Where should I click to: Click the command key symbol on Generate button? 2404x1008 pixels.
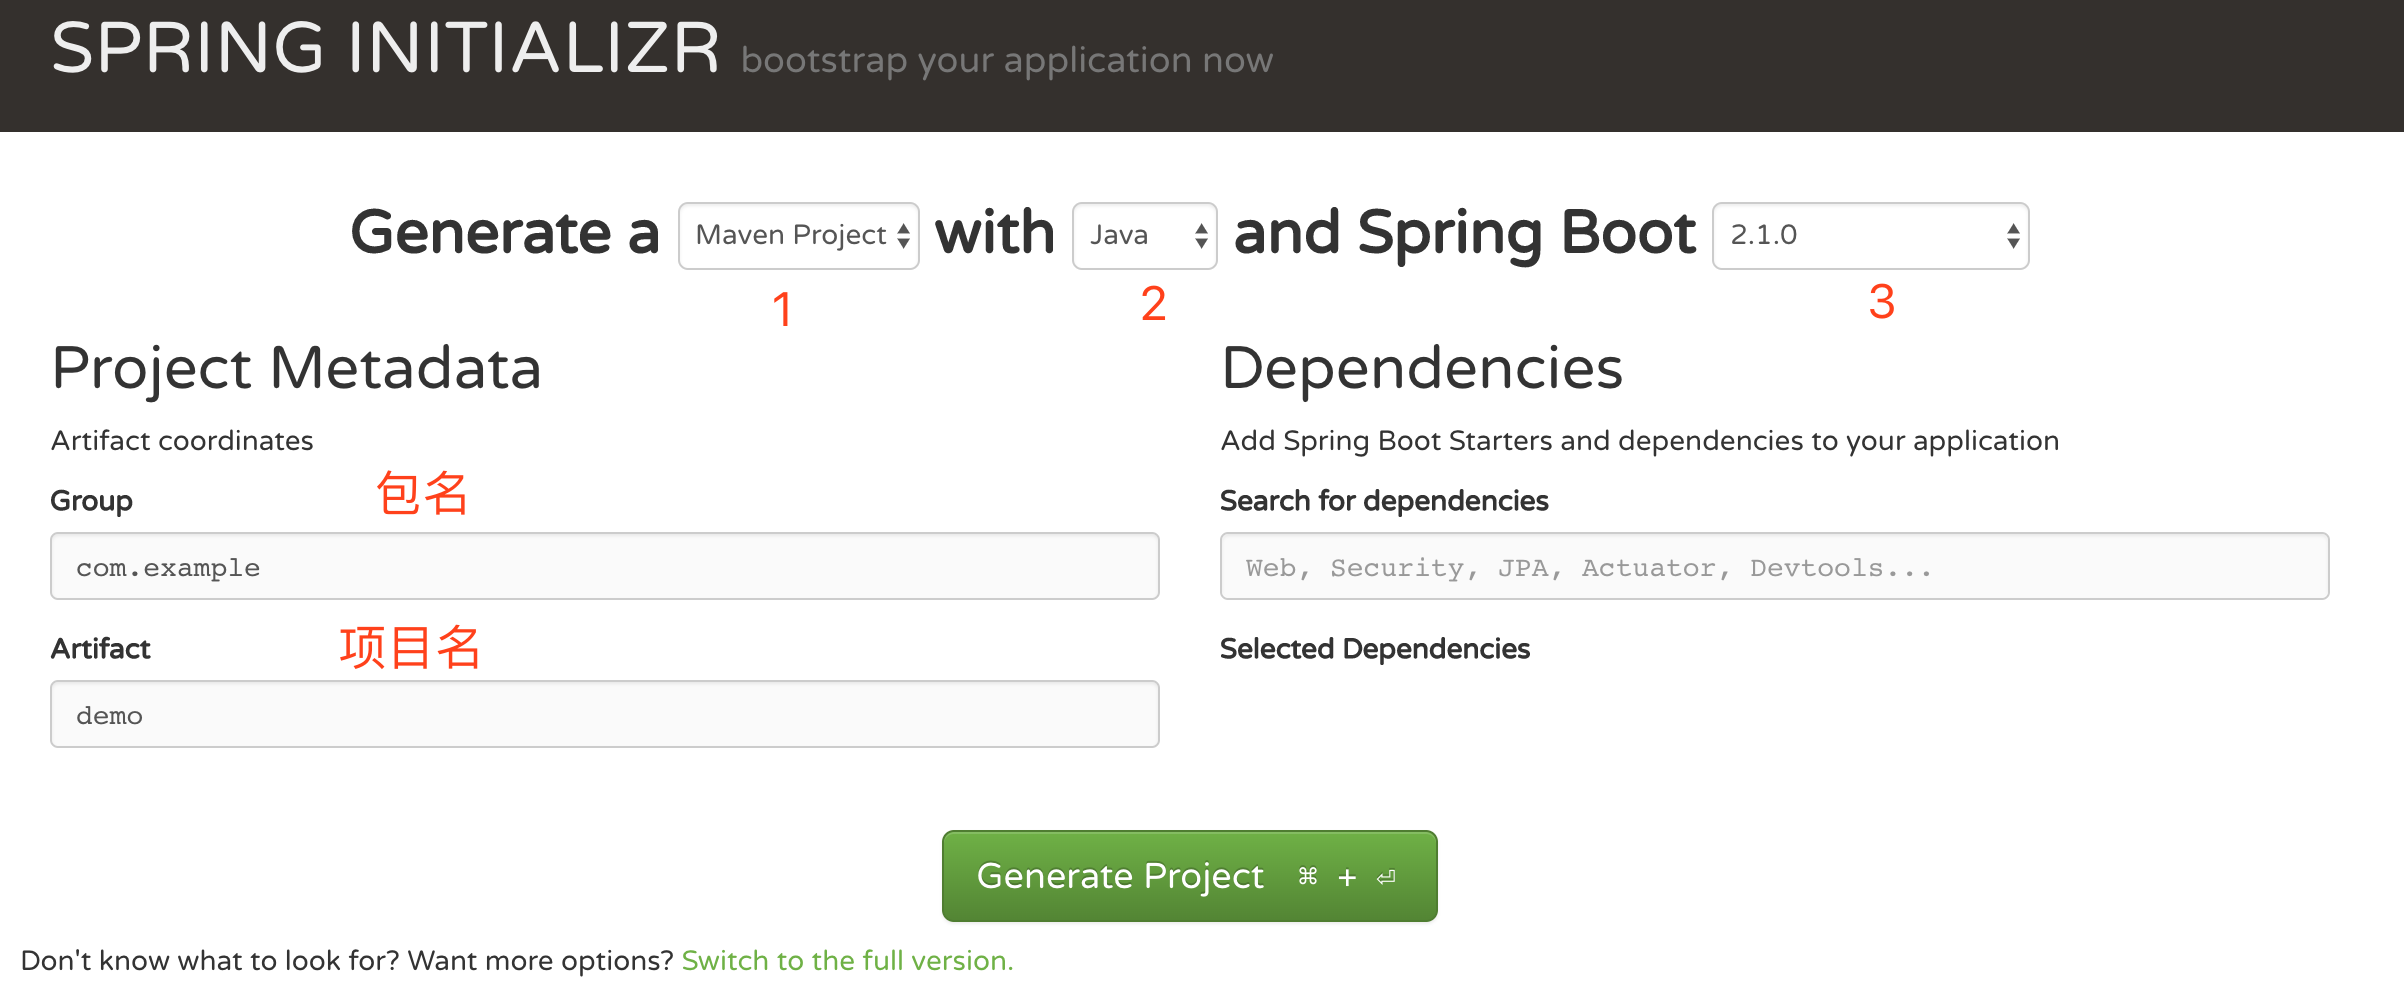(x=1307, y=877)
